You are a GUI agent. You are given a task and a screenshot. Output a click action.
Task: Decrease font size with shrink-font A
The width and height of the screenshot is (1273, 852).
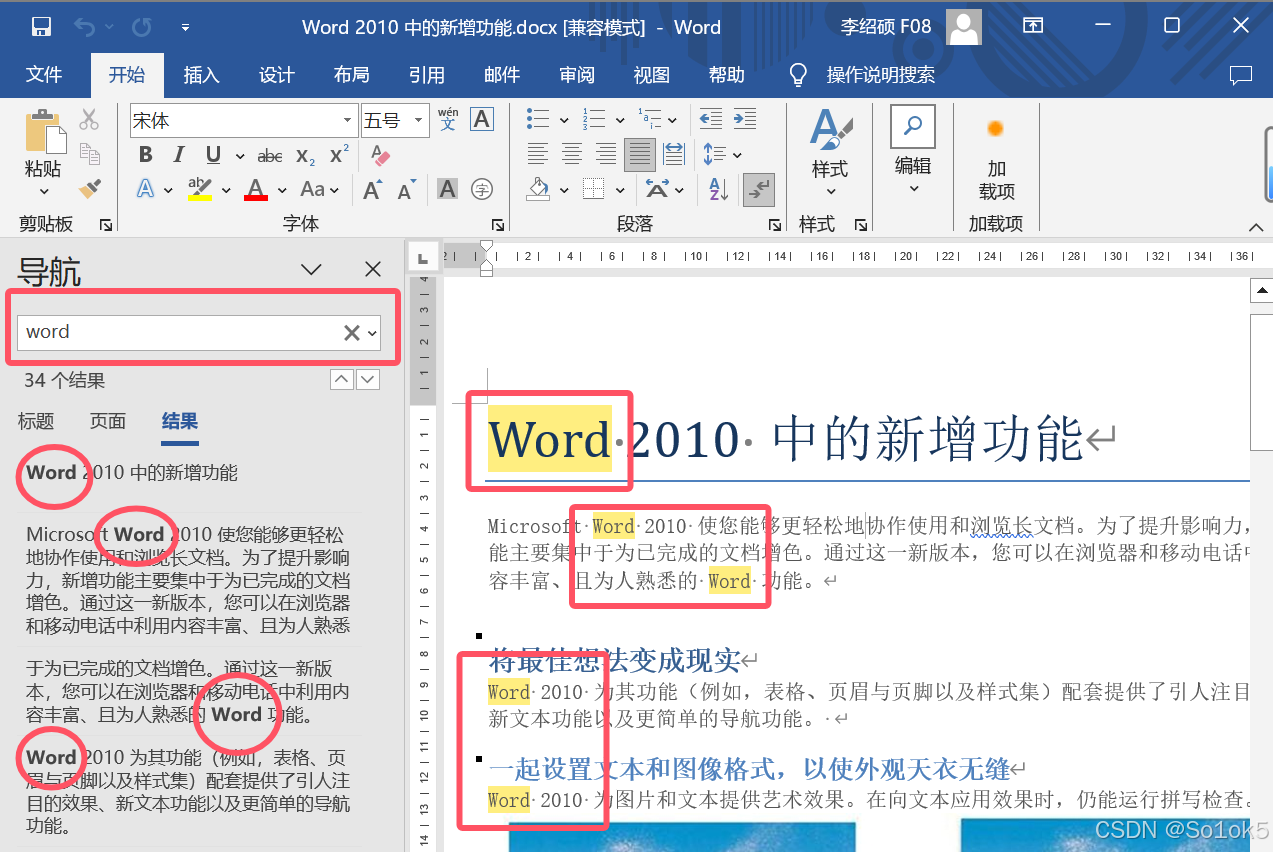pyautogui.click(x=406, y=189)
